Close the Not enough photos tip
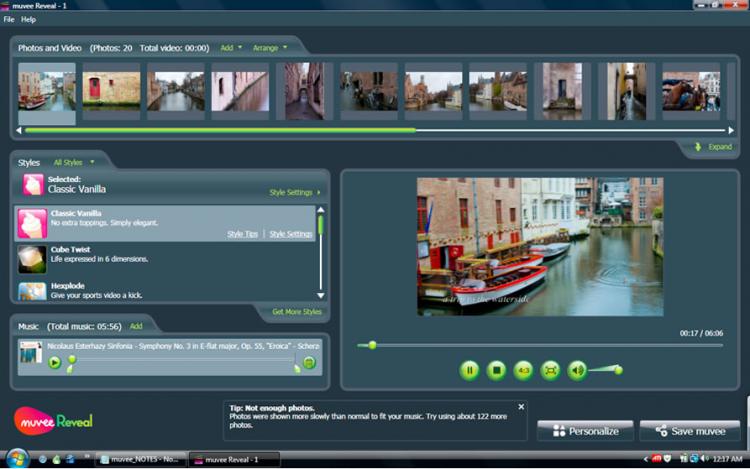 pyautogui.click(x=520, y=408)
